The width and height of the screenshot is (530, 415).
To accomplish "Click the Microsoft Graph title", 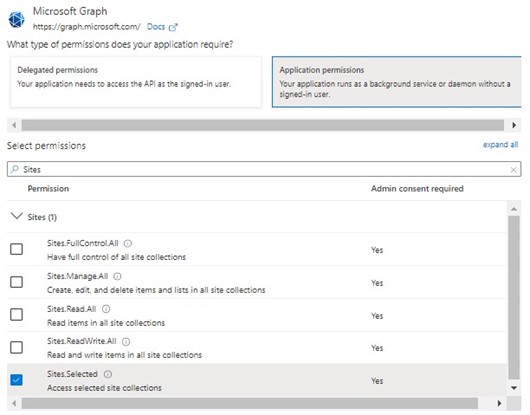I will coord(70,11).
